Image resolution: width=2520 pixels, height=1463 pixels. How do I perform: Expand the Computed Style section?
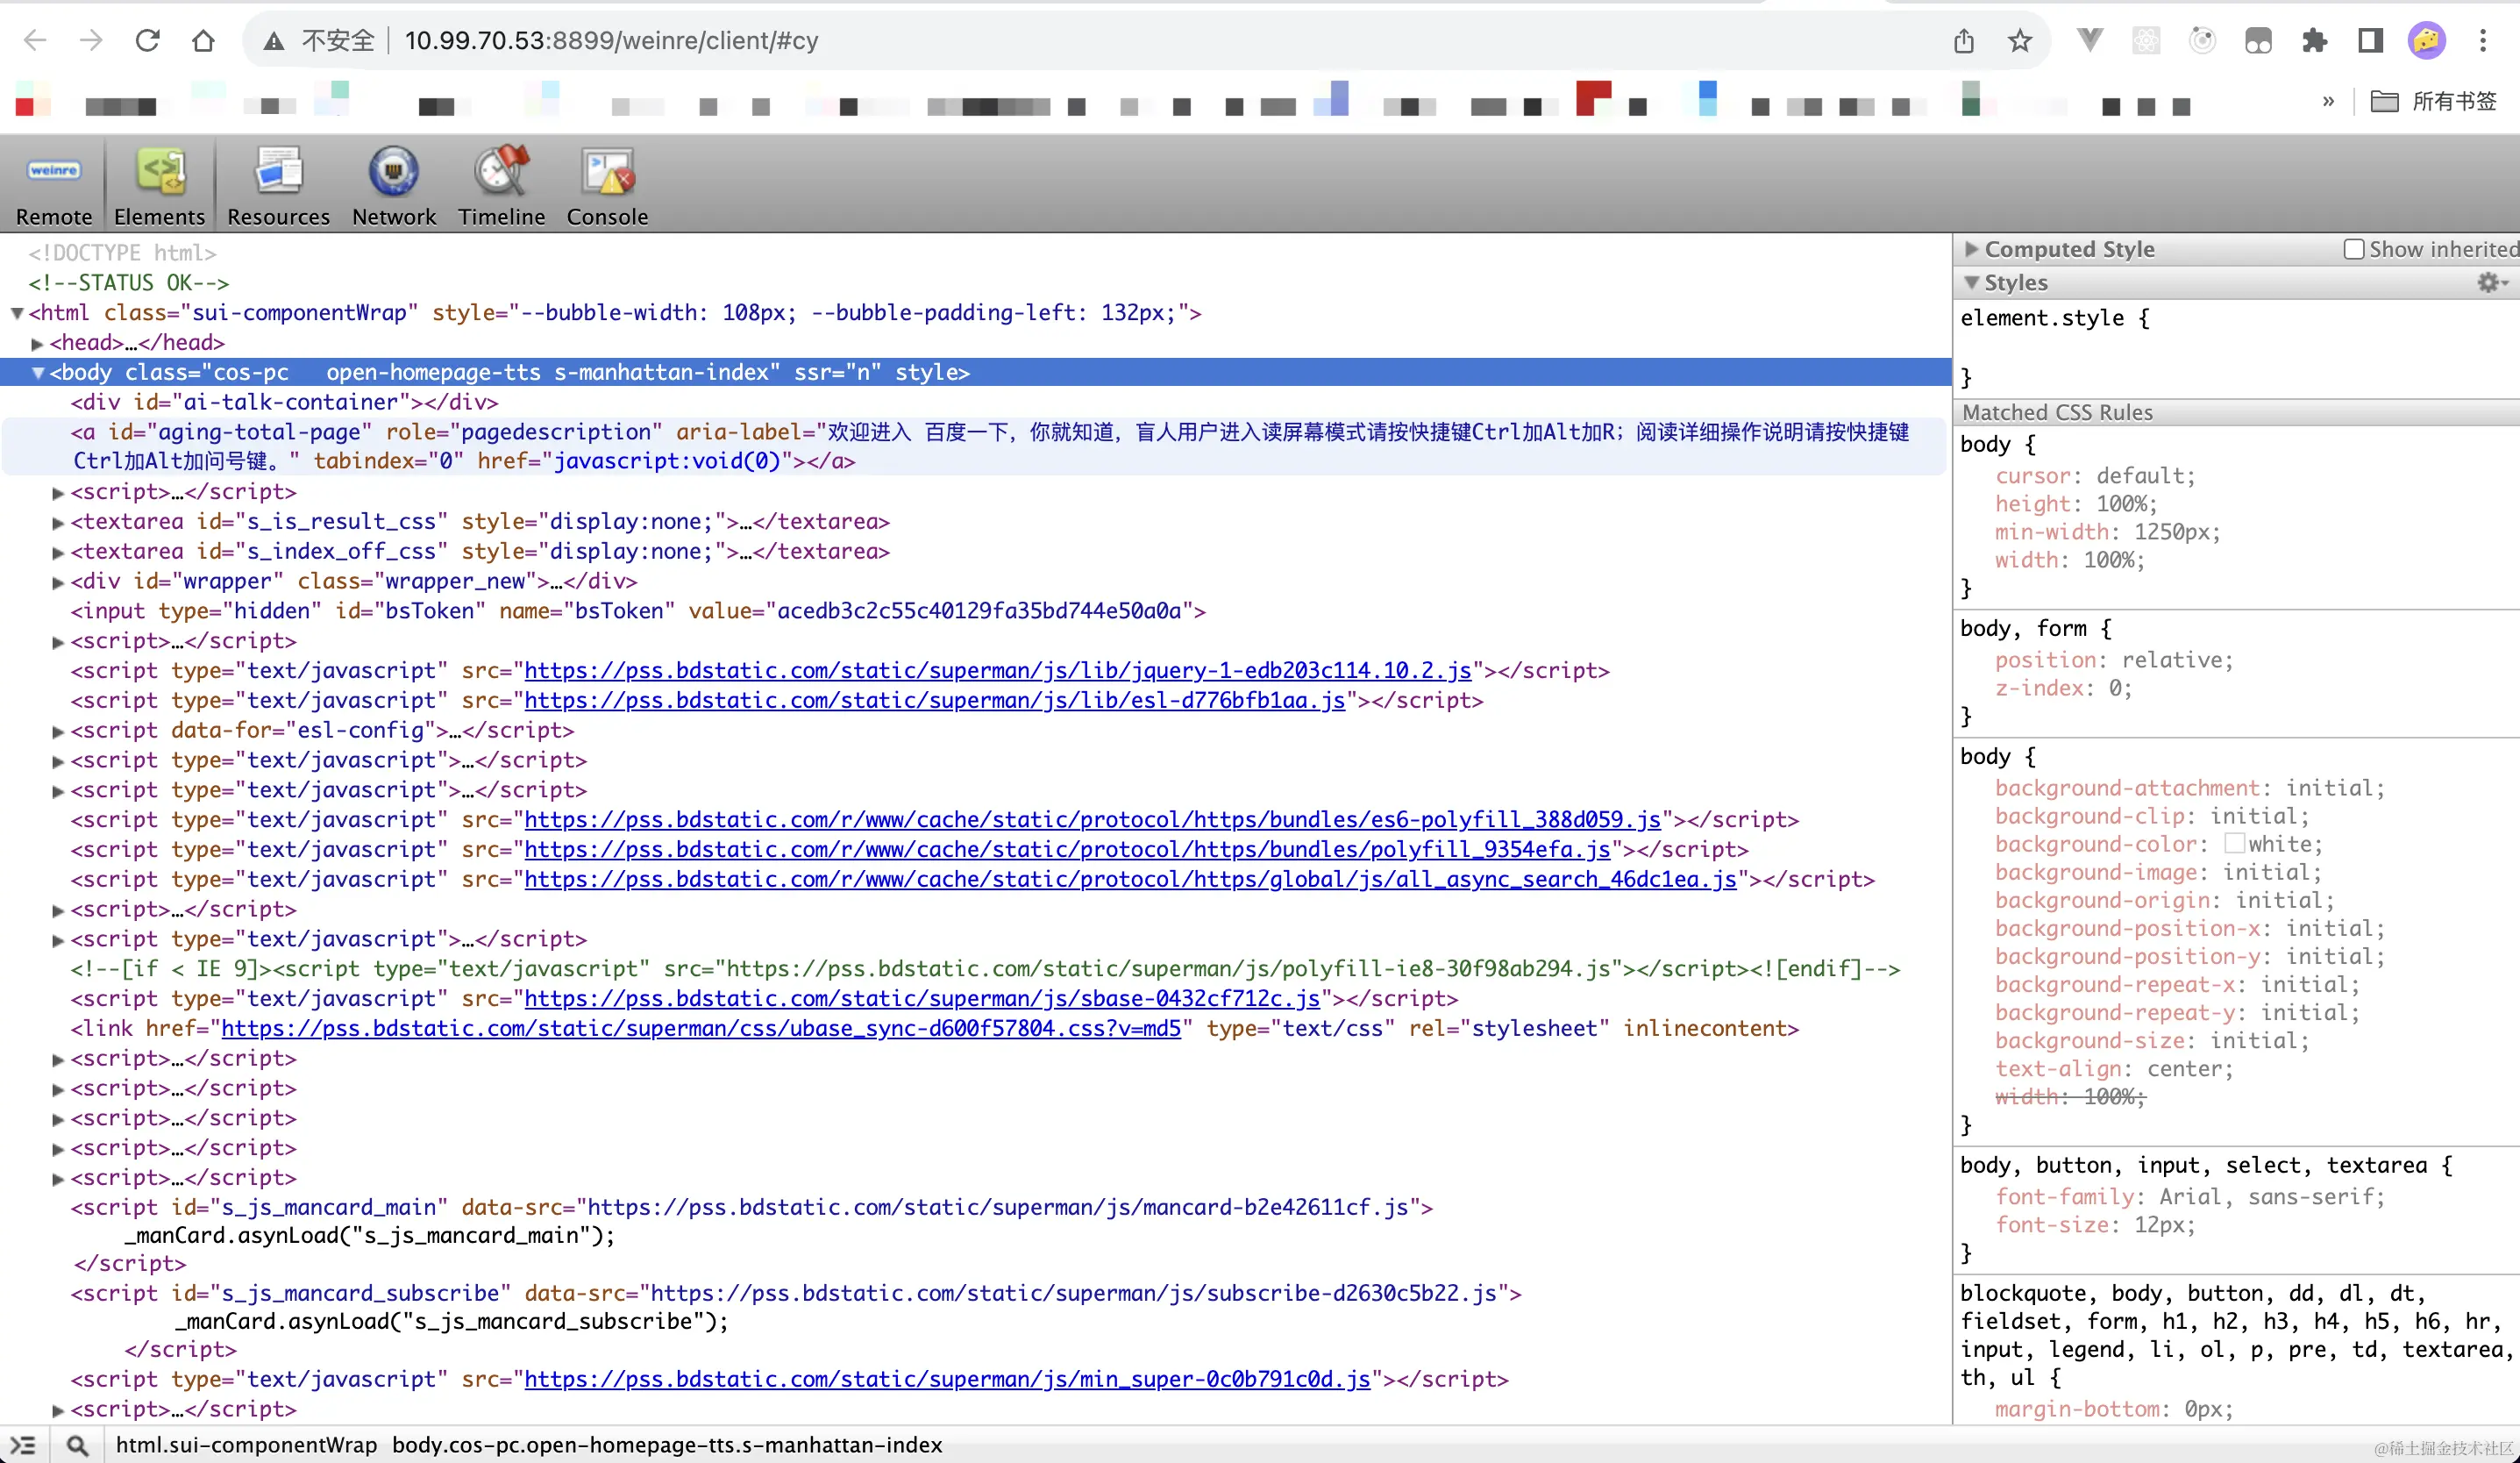1971,249
